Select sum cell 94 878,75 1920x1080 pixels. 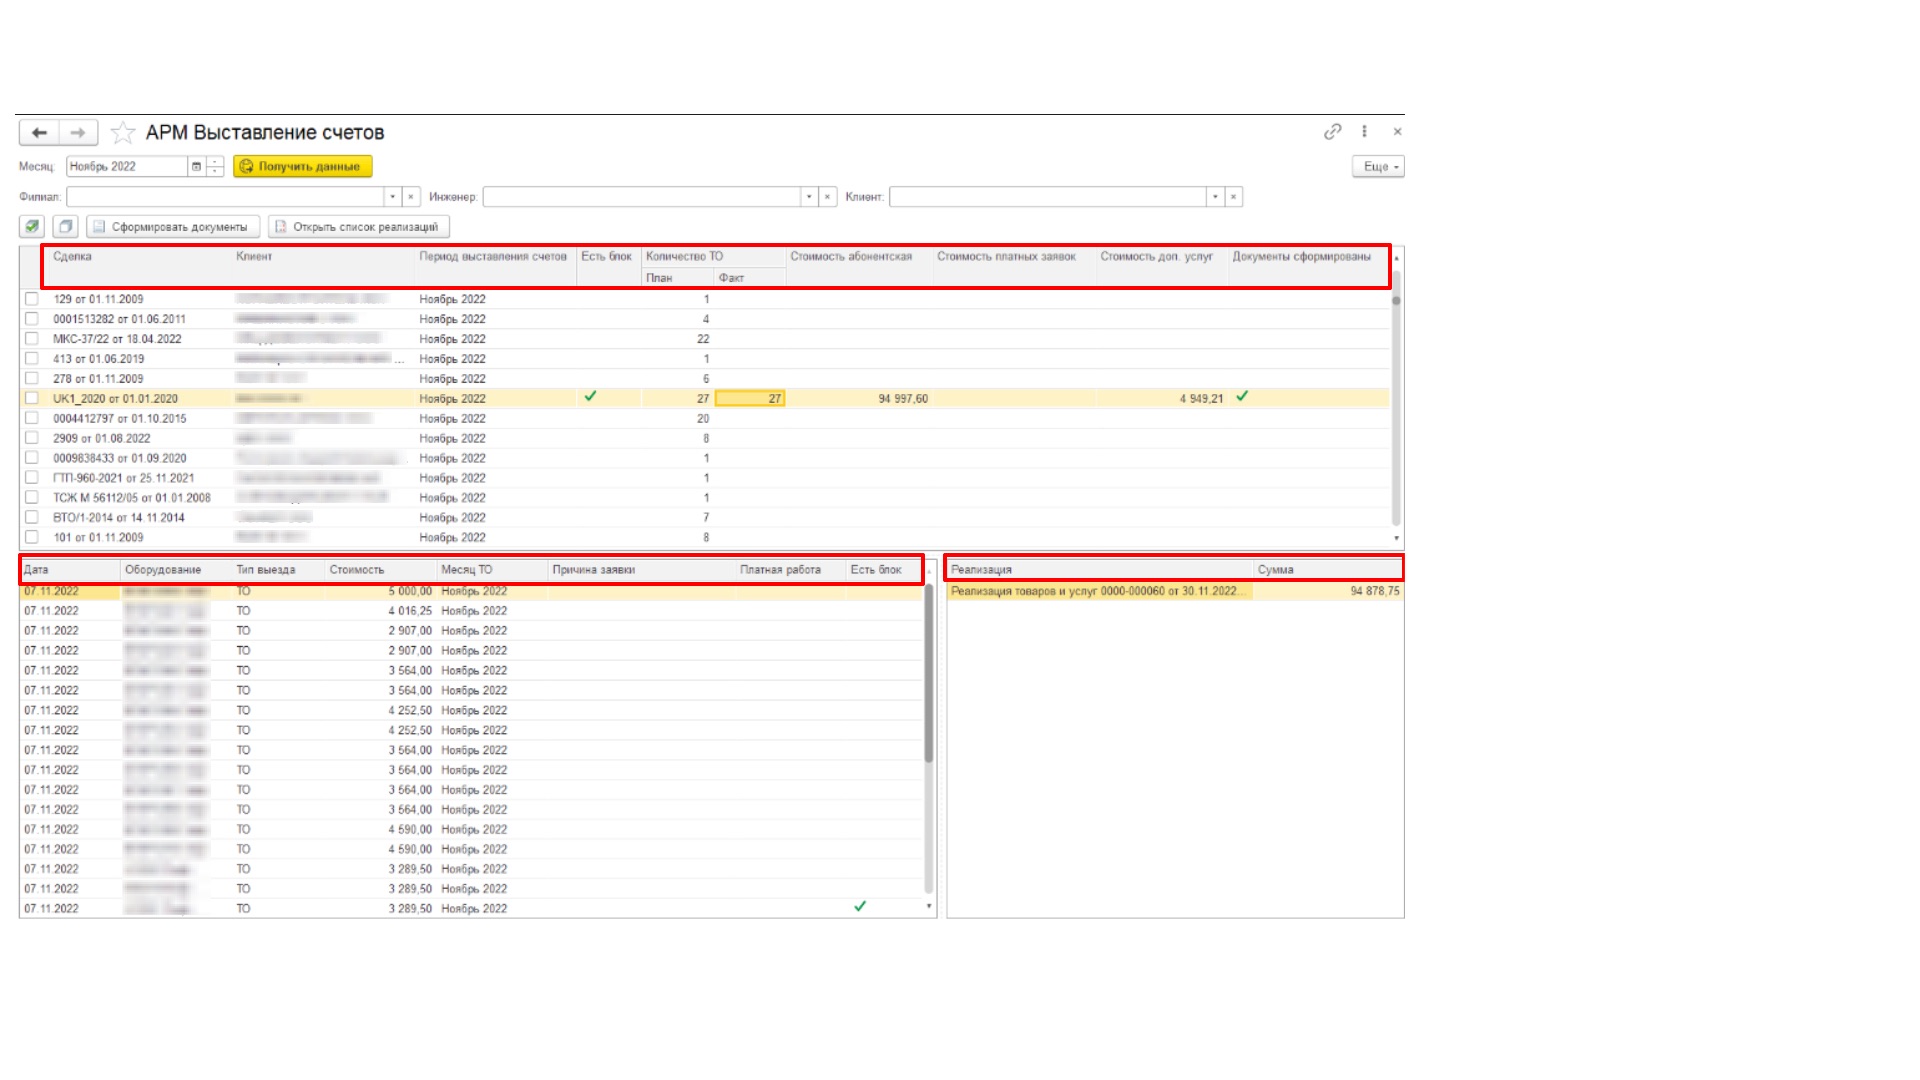click(x=1328, y=592)
